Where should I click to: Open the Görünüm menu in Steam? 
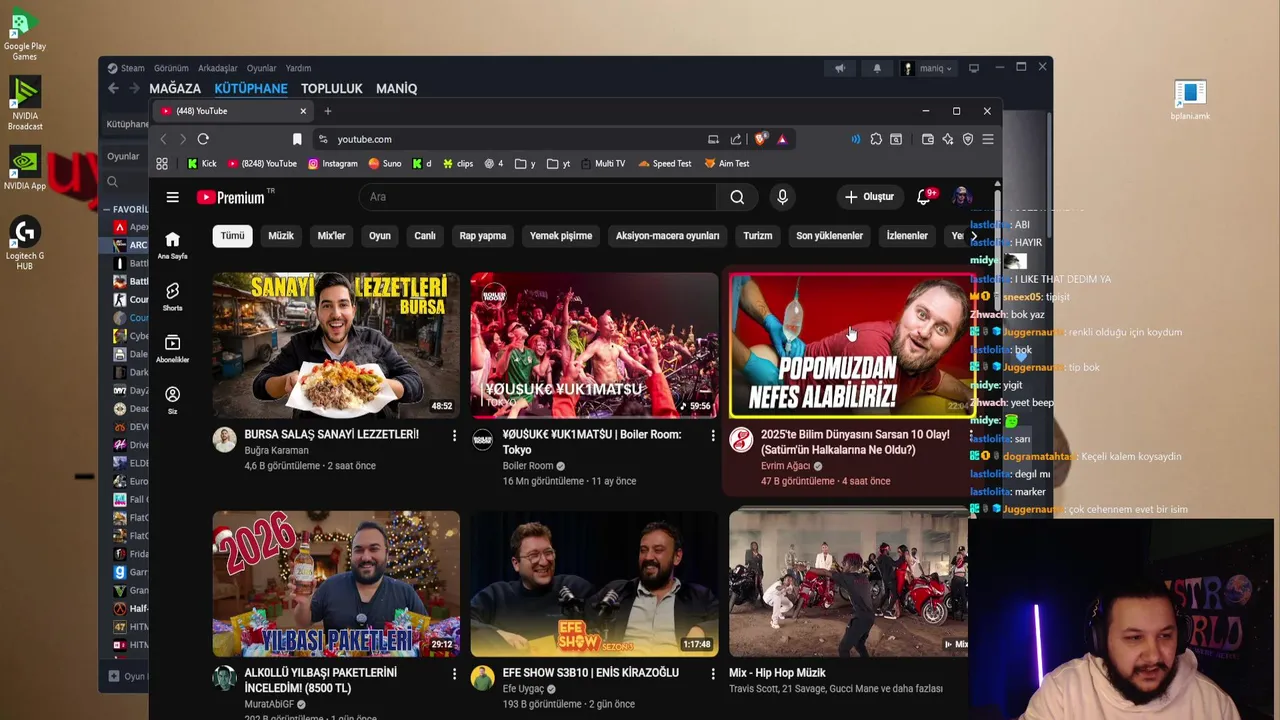point(171,68)
